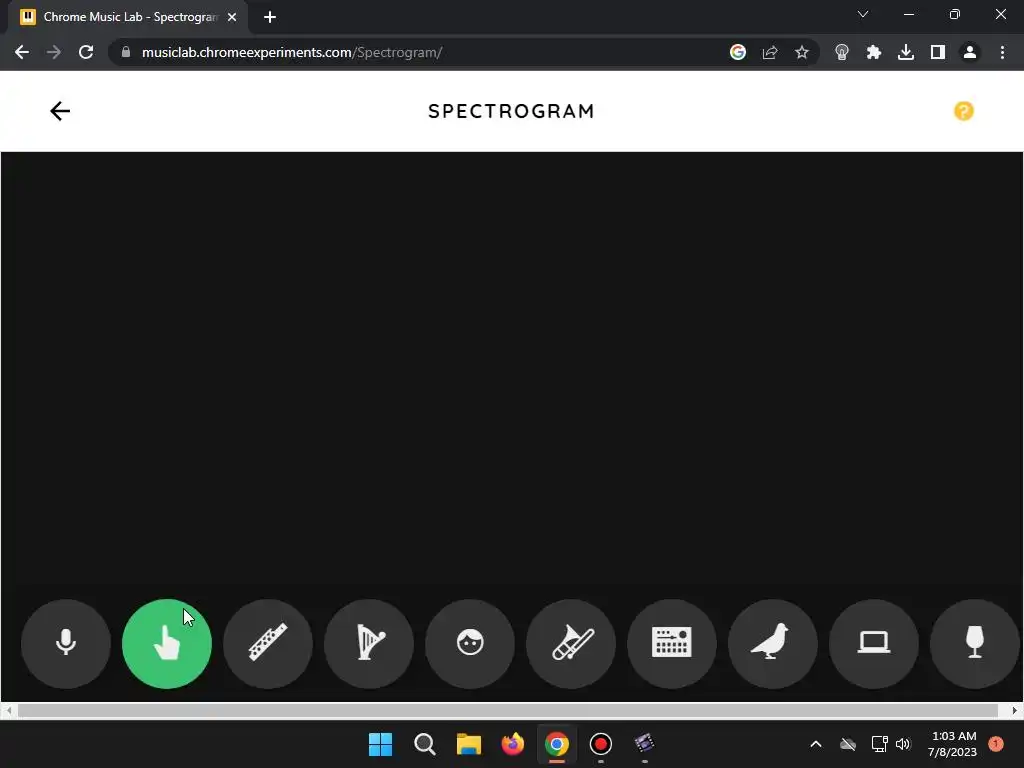Play the wine glass sound sample
The width and height of the screenshot is (1024, 768).
point(975,643)
